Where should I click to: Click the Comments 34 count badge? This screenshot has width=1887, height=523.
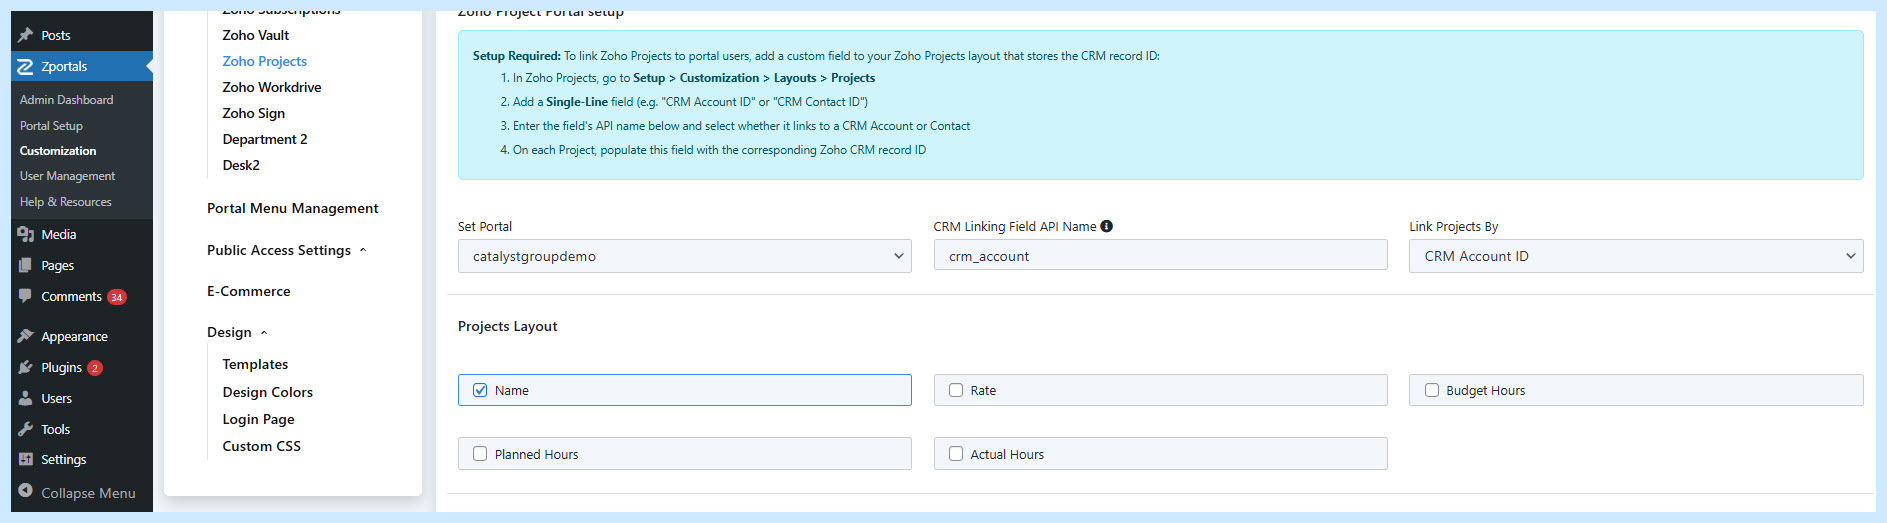[x=117, y=297]
